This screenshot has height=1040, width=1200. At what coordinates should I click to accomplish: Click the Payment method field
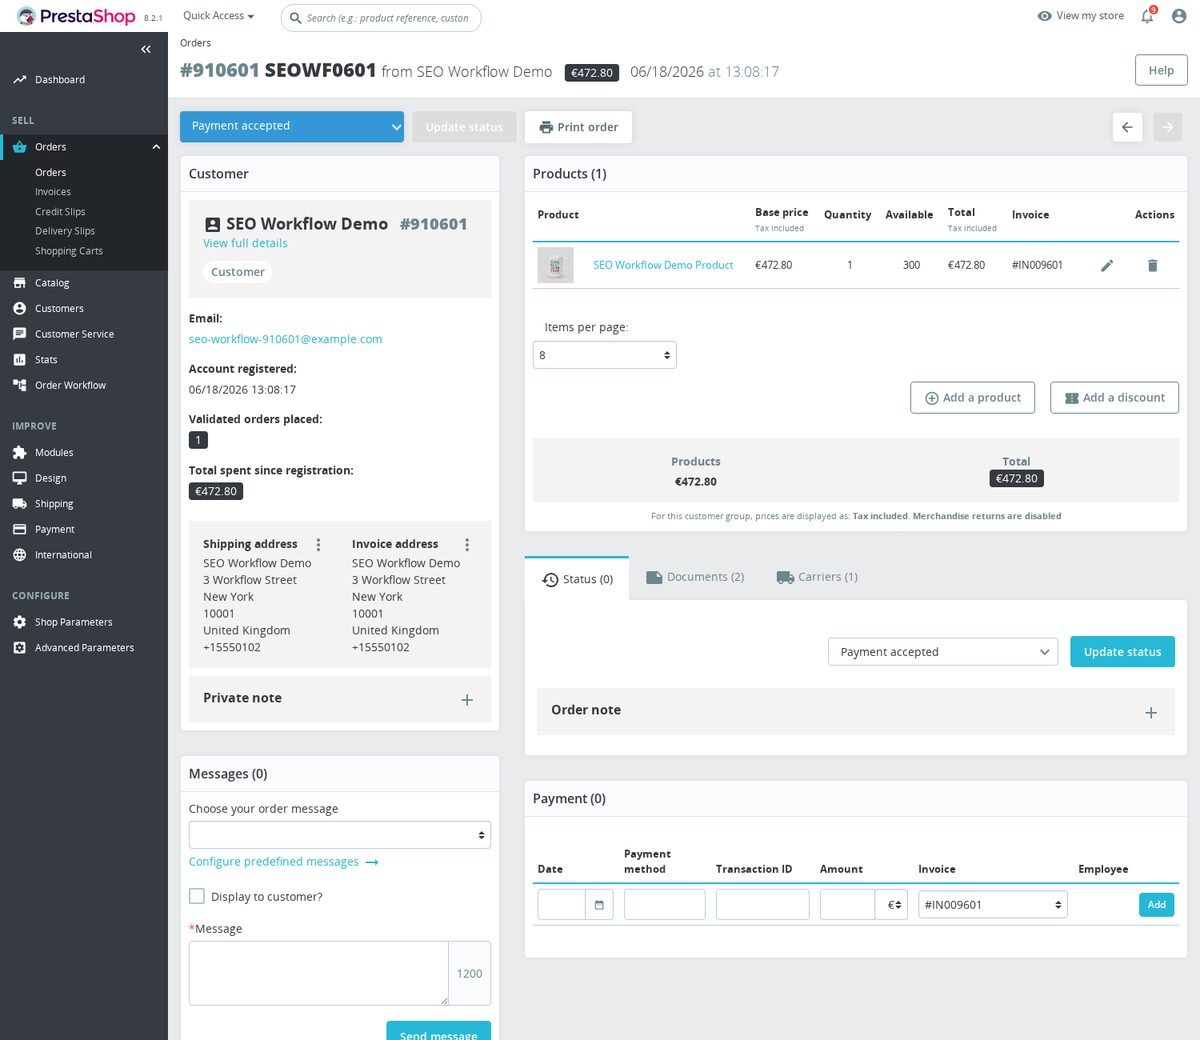coord(664,905)
